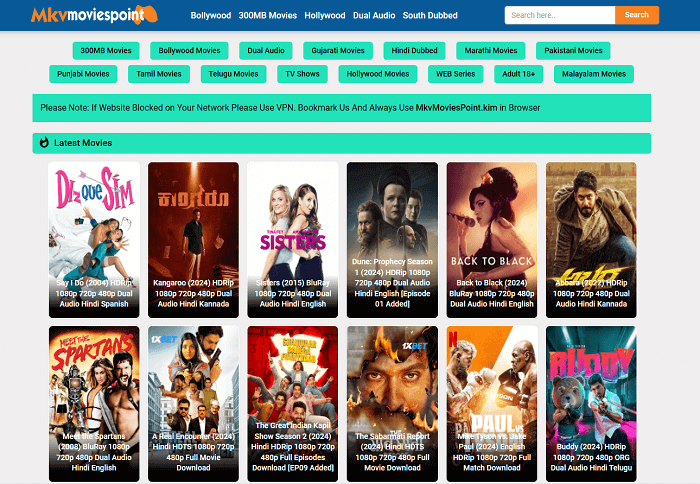Focus the Search here input field
Viewport: 700px width, 484px height.
[x=560, y=15]
